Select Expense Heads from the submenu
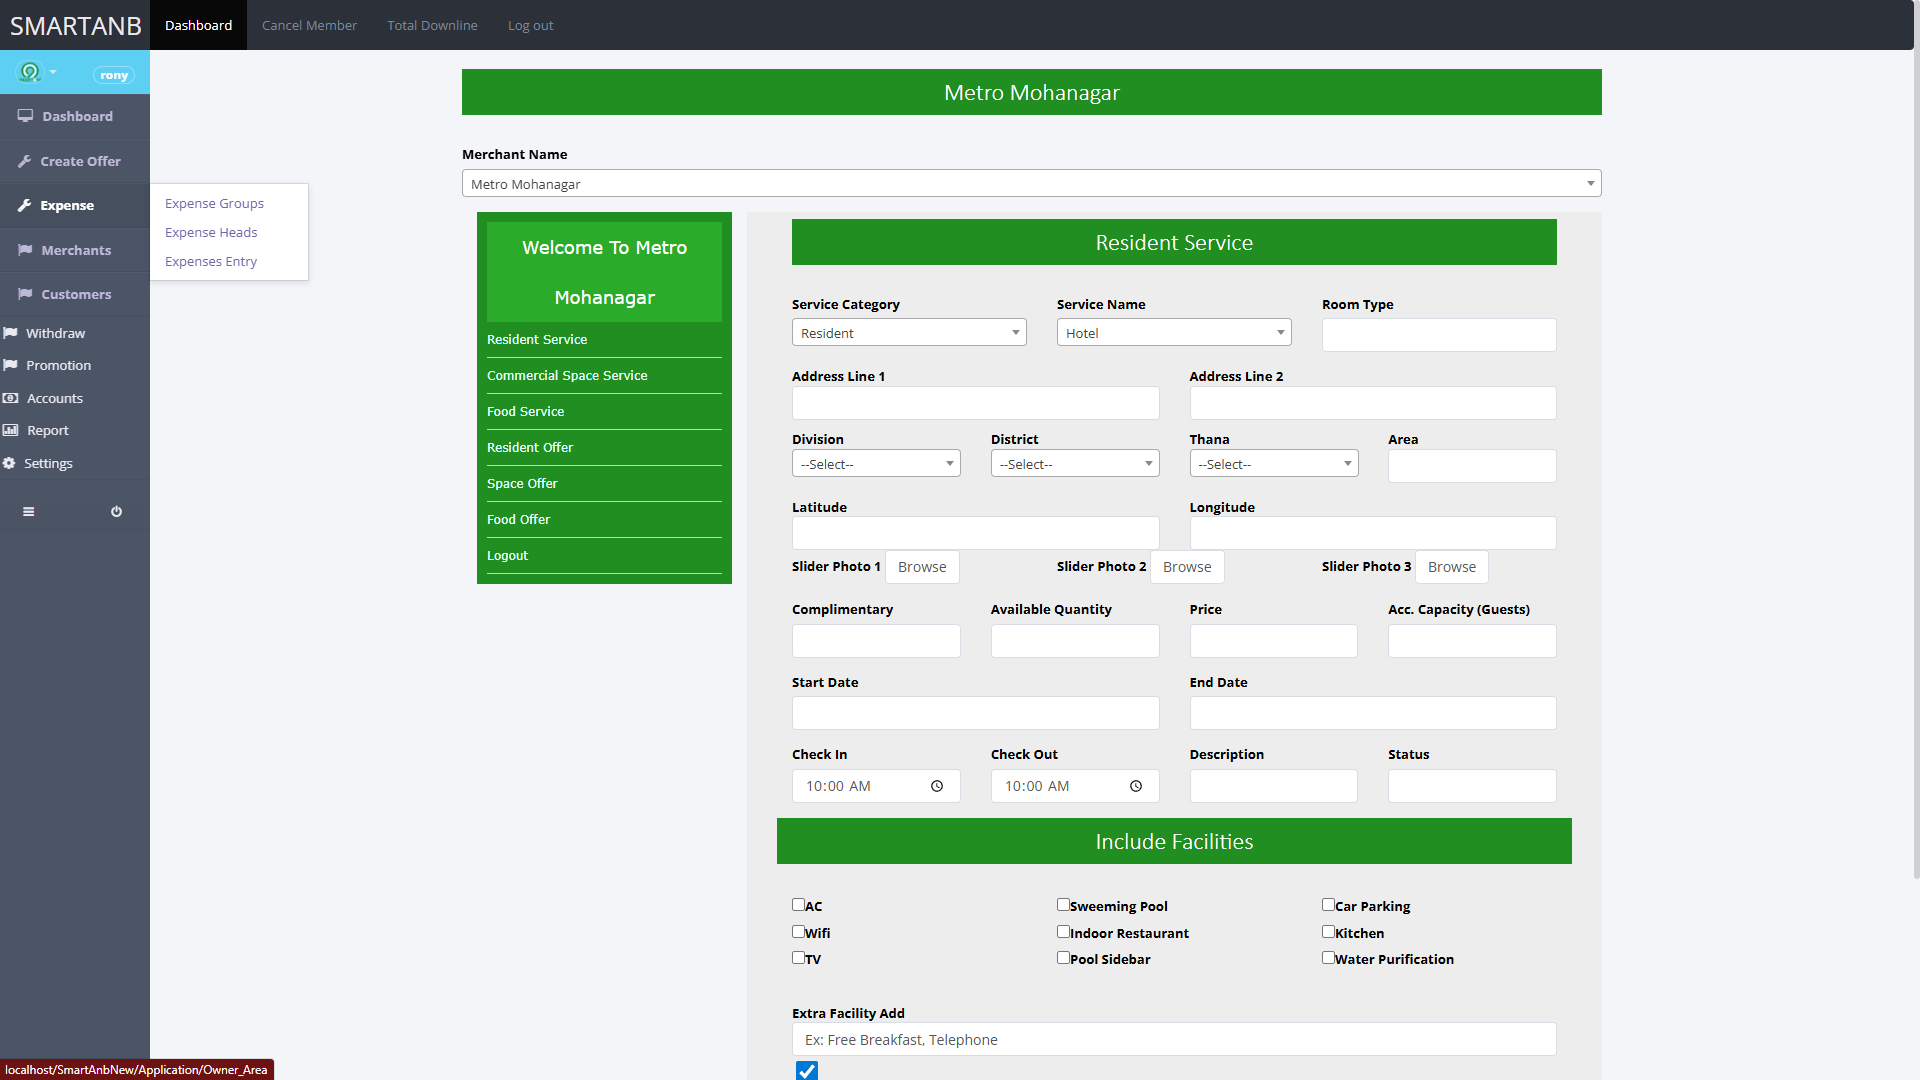1920x1080 pixels. pyautogui.click(x=211, y=232)
